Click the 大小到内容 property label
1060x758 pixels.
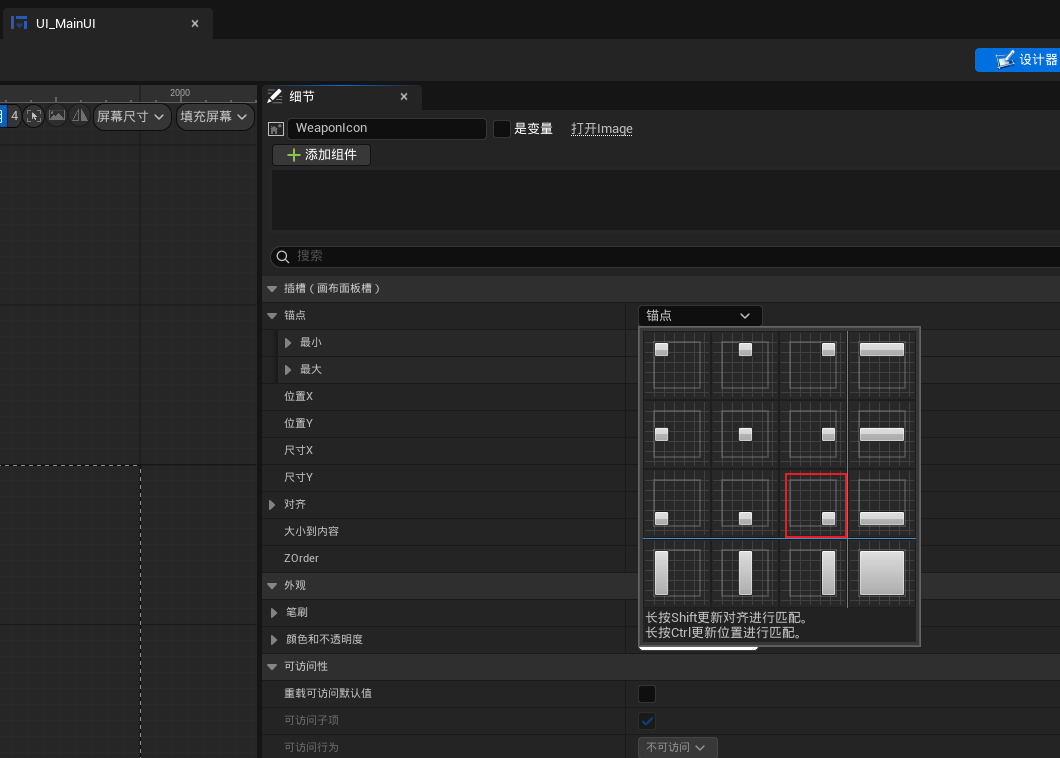311,531
